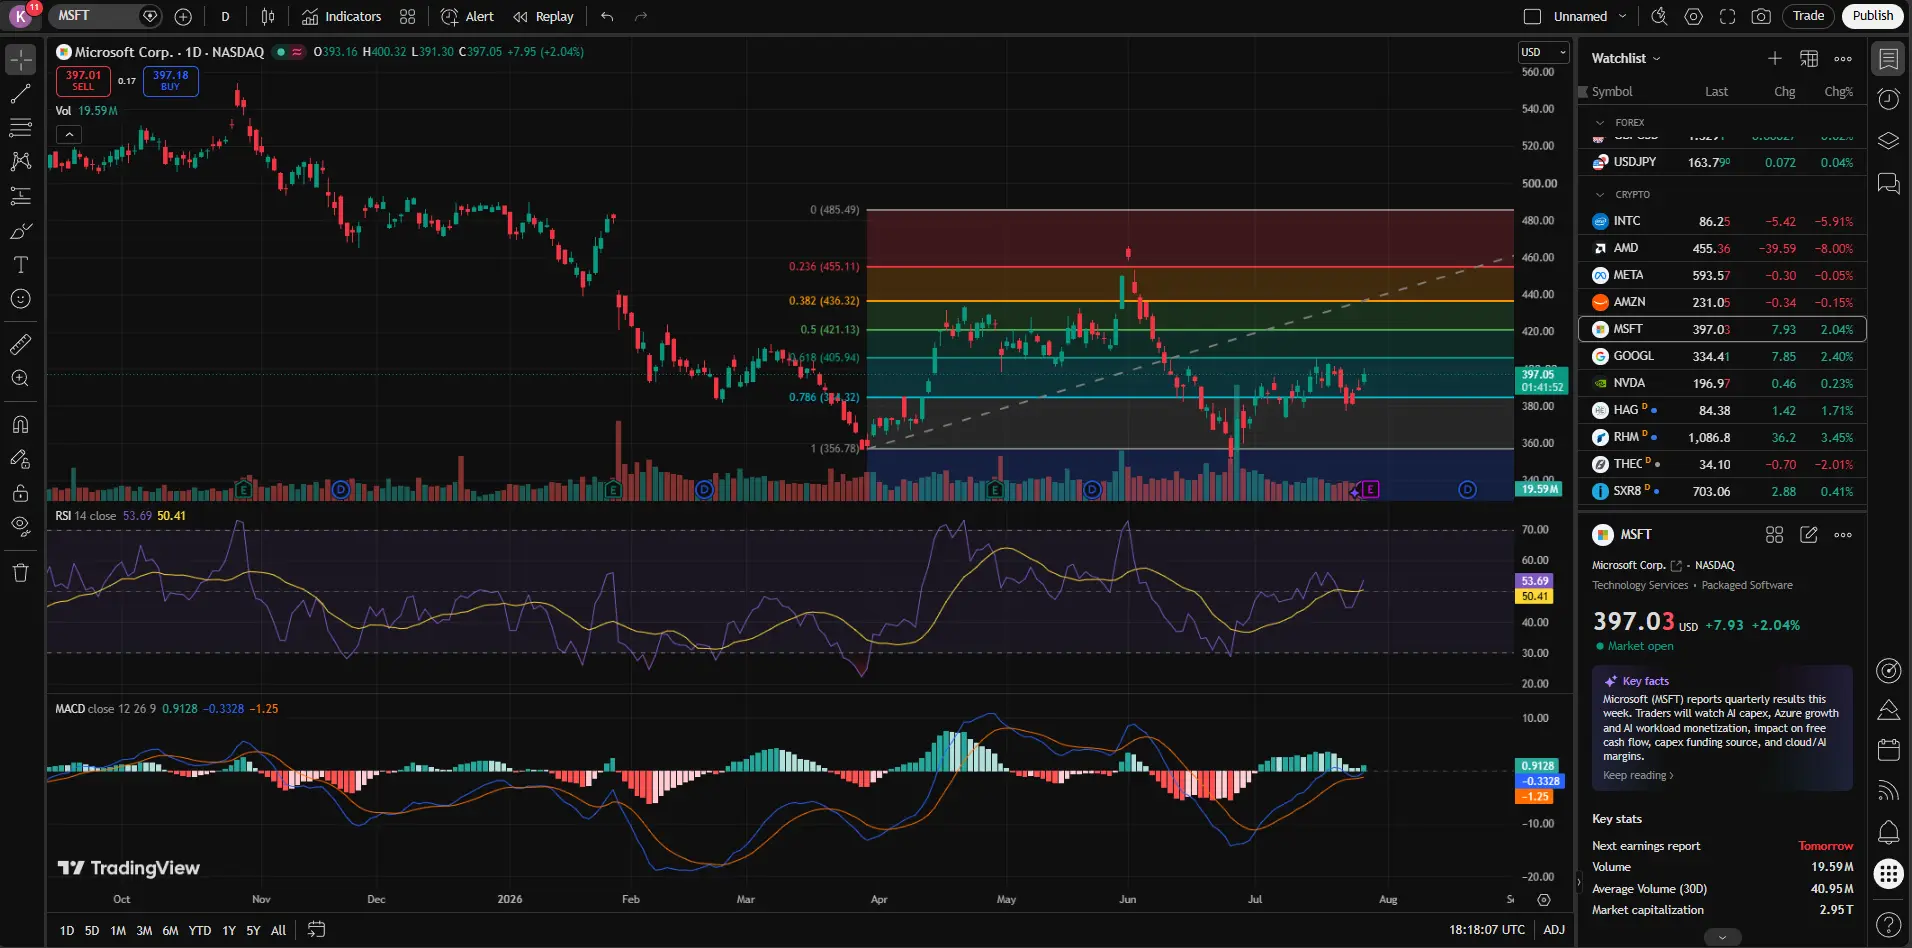Screen dimensions: 1912x948
Task: Expand the Watchlist dropdown menu
Action: point(1626,59)
